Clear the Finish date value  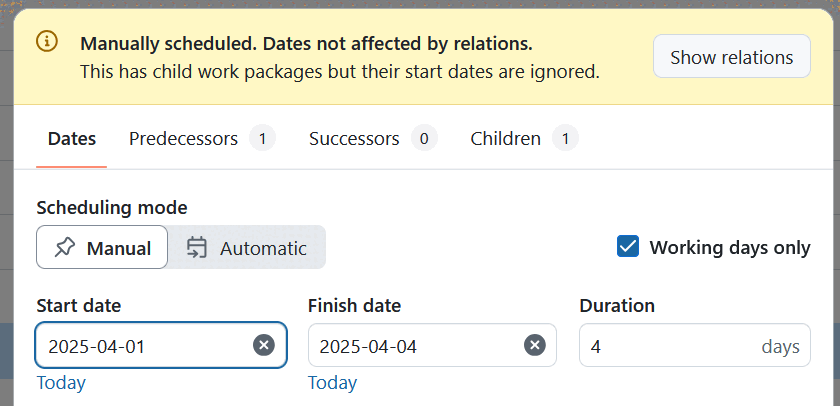pyautogui.click(x=535, y=345)
